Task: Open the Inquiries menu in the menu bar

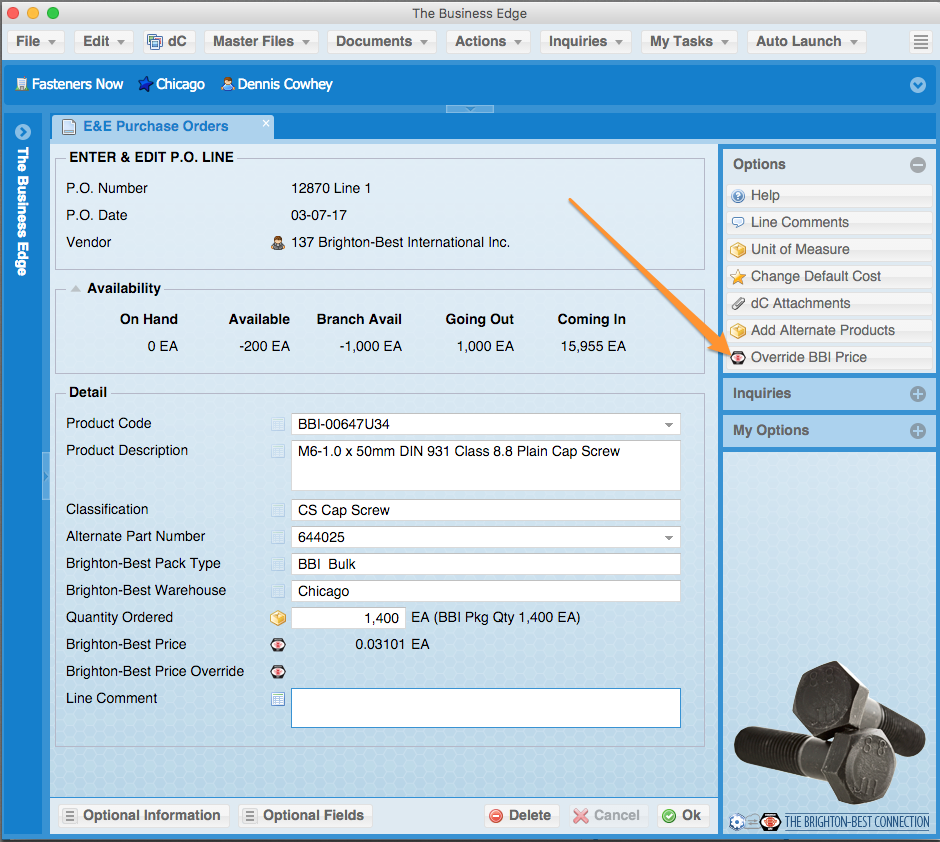Action: click(586, 41)
